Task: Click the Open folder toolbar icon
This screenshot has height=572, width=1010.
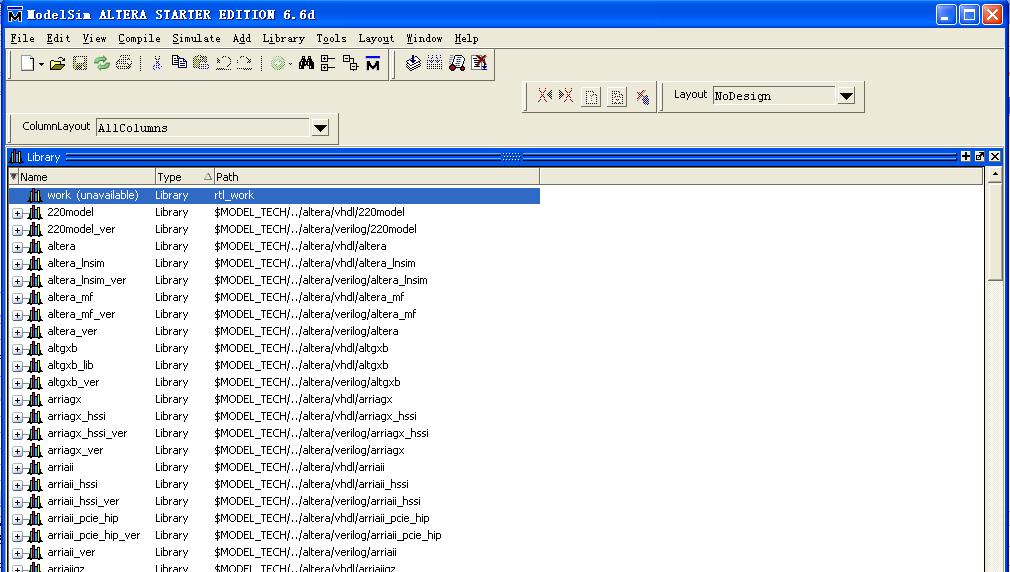Action: [x=57, y=63]
